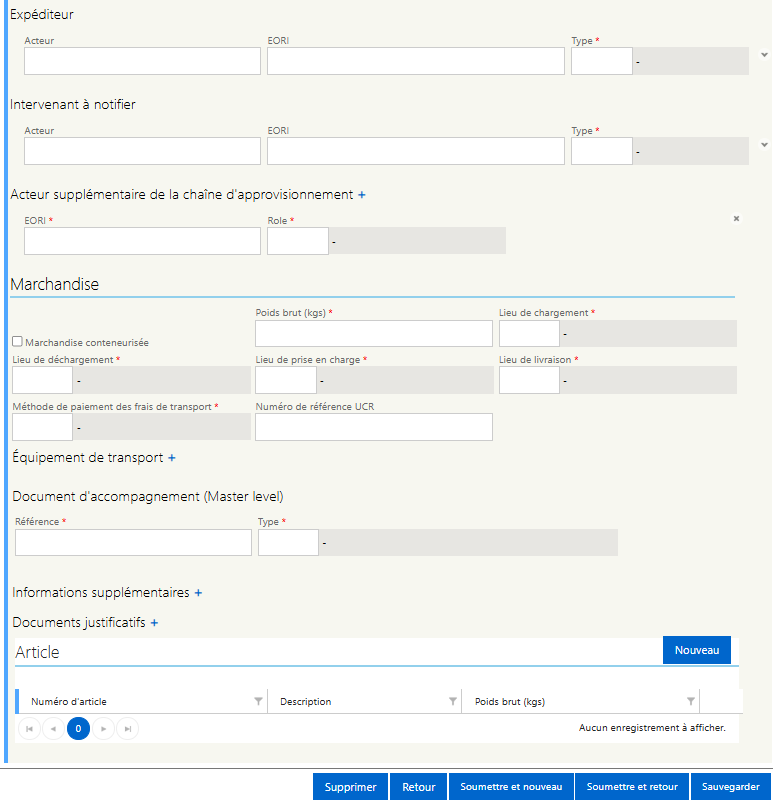Expand the Intervenant à notifier chevron

764,145
